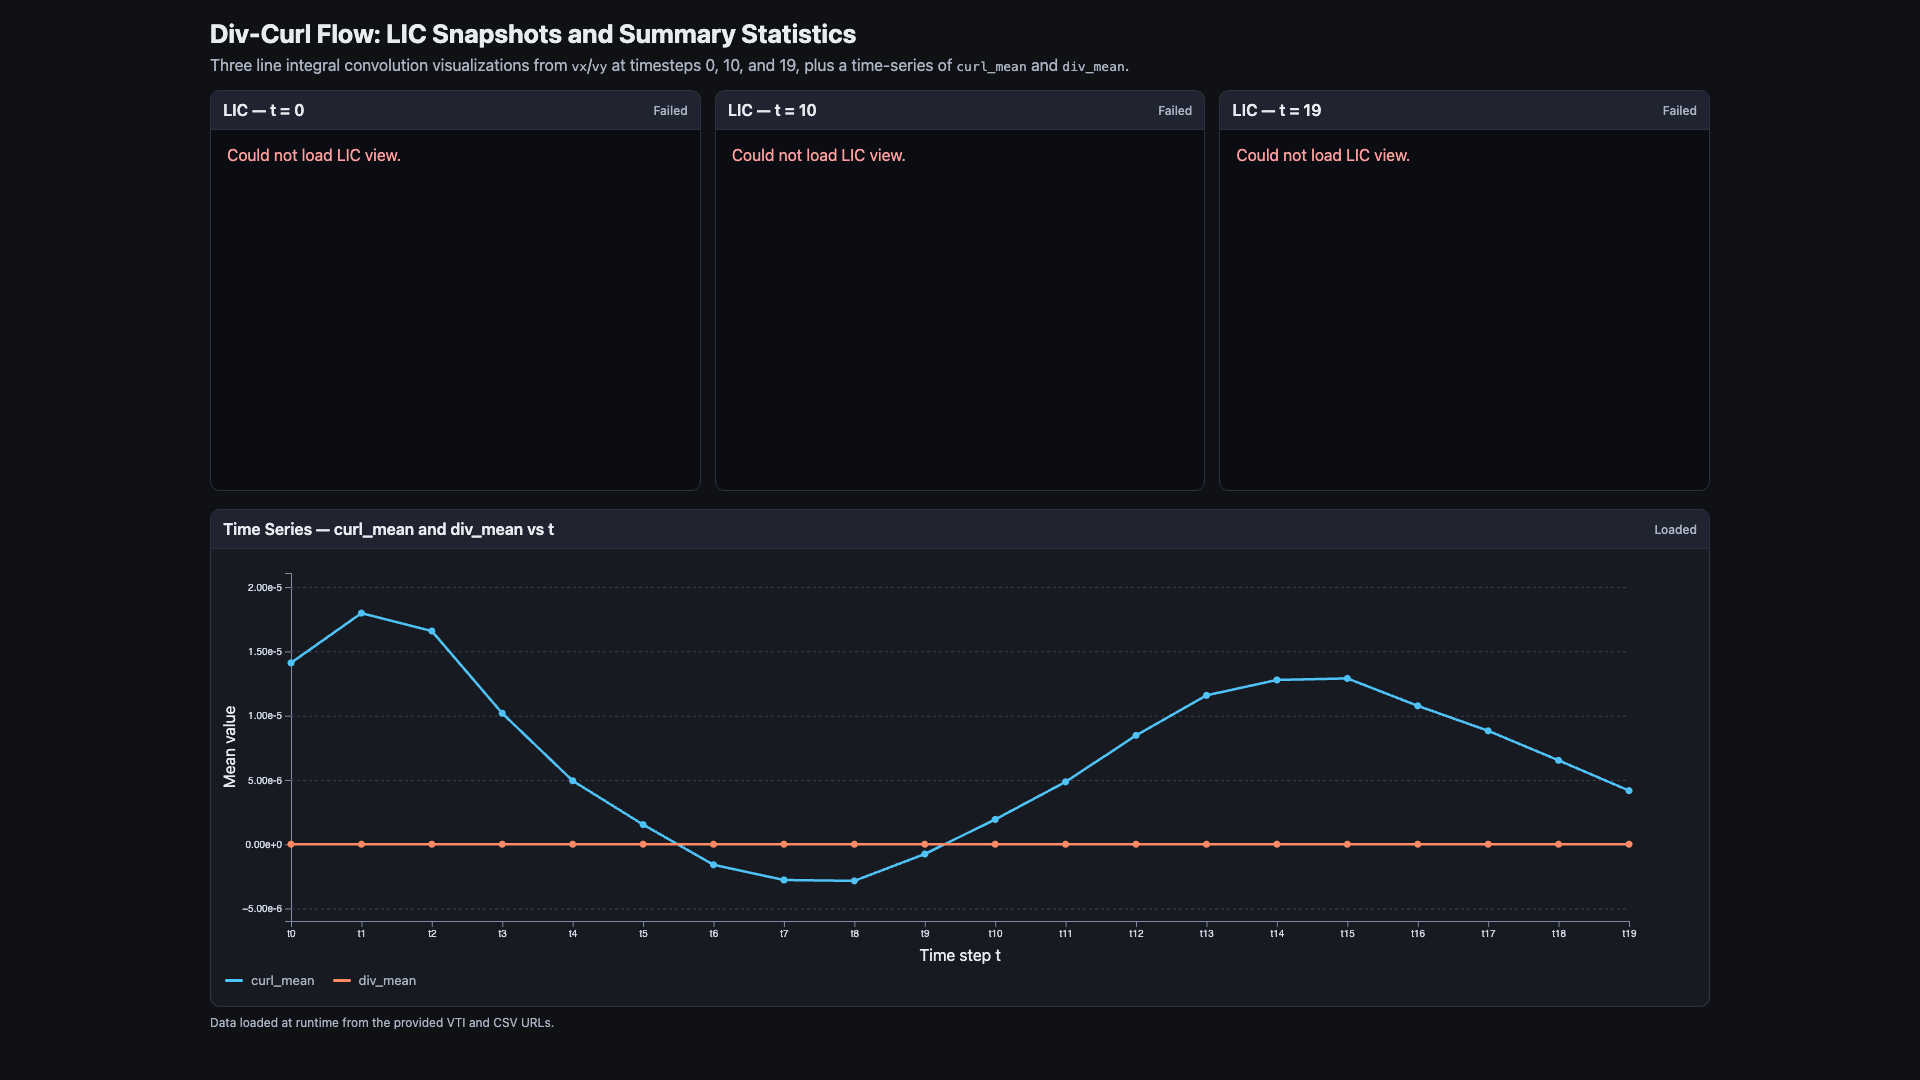Viewport: 1920px width, 1080px height.
Task: Click the curl_mean data point at t1
Action: point(361,614)
